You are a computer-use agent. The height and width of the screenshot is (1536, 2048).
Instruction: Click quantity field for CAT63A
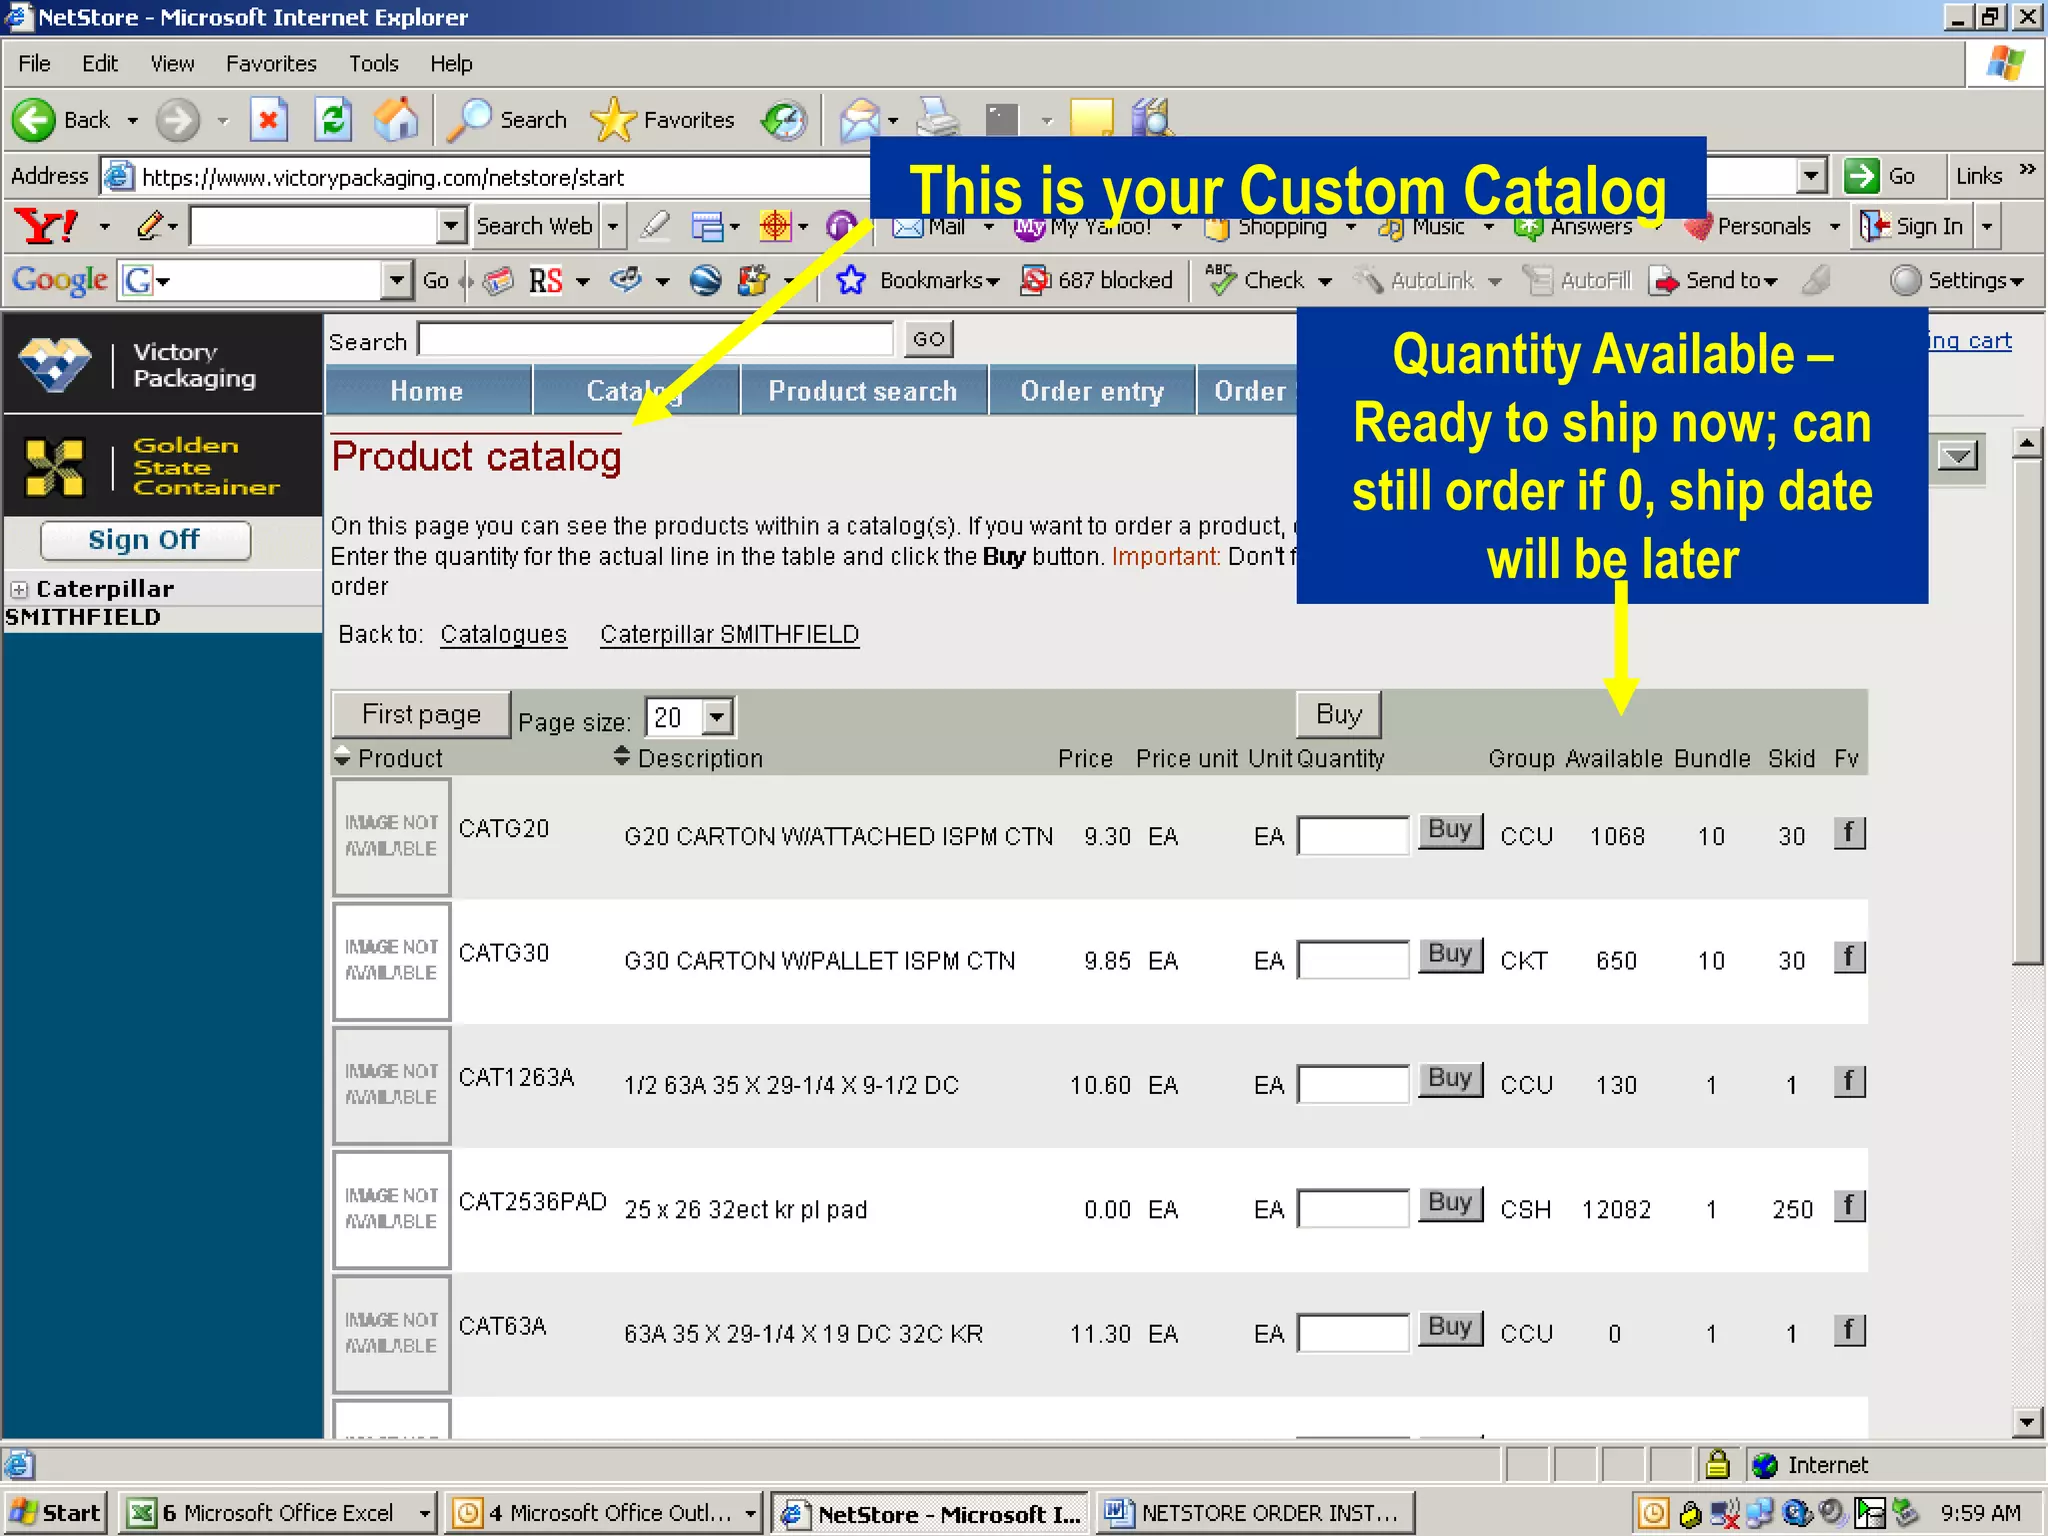tap(1353, 1333)
